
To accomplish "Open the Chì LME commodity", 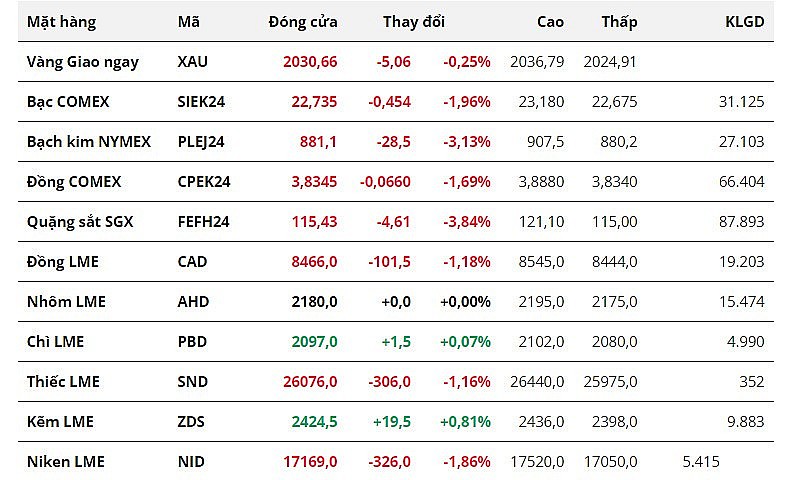I will [x=55, y=341].
